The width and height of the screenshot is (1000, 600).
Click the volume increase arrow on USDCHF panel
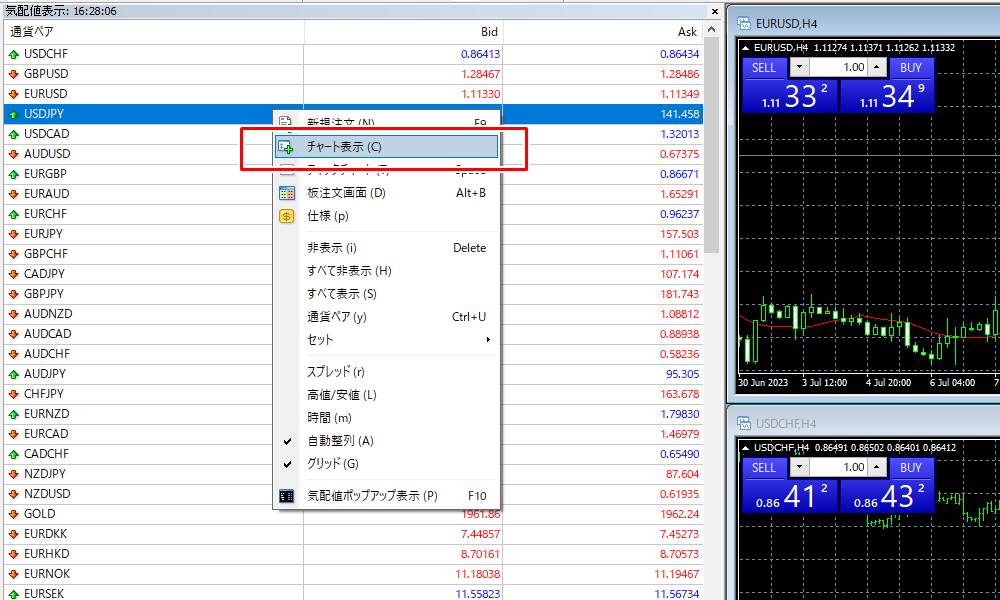[x=877, y=468]
